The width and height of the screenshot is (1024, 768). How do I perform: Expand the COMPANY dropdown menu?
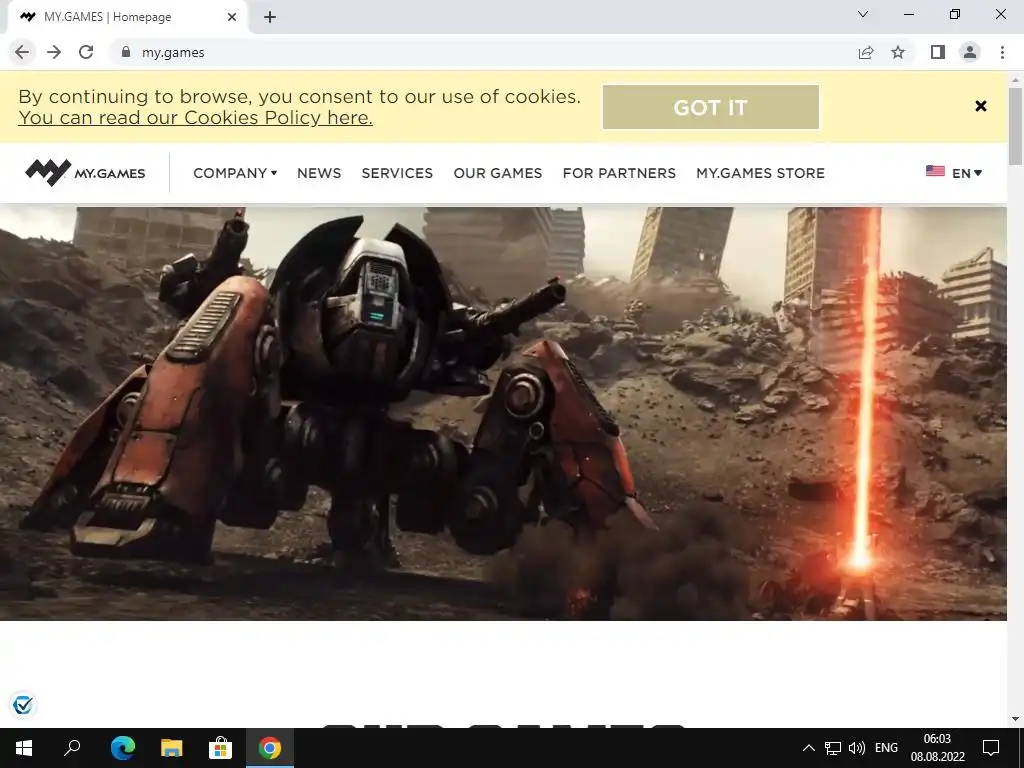point(235,173)
